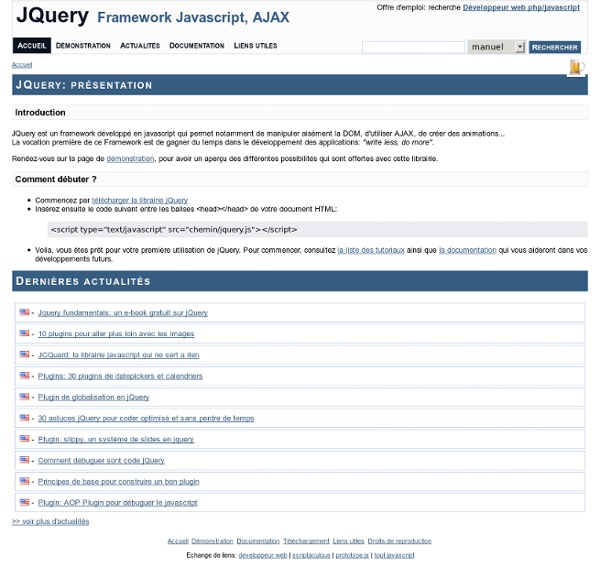
Task: Go to the Actualités navigation tab
Action: (140, 46)
